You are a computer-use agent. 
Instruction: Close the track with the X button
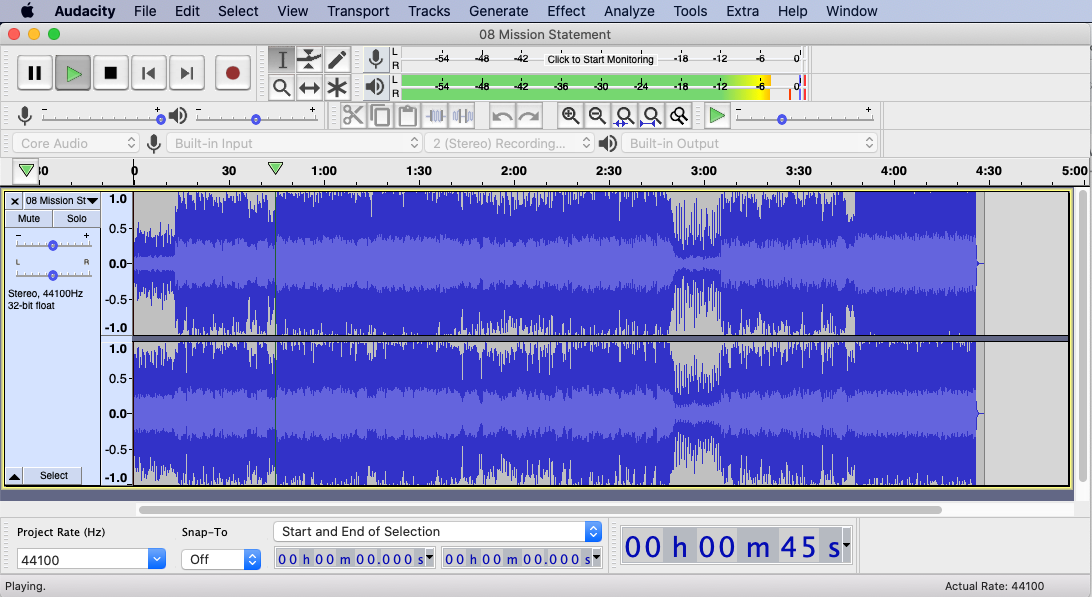[x=15, y=201]
